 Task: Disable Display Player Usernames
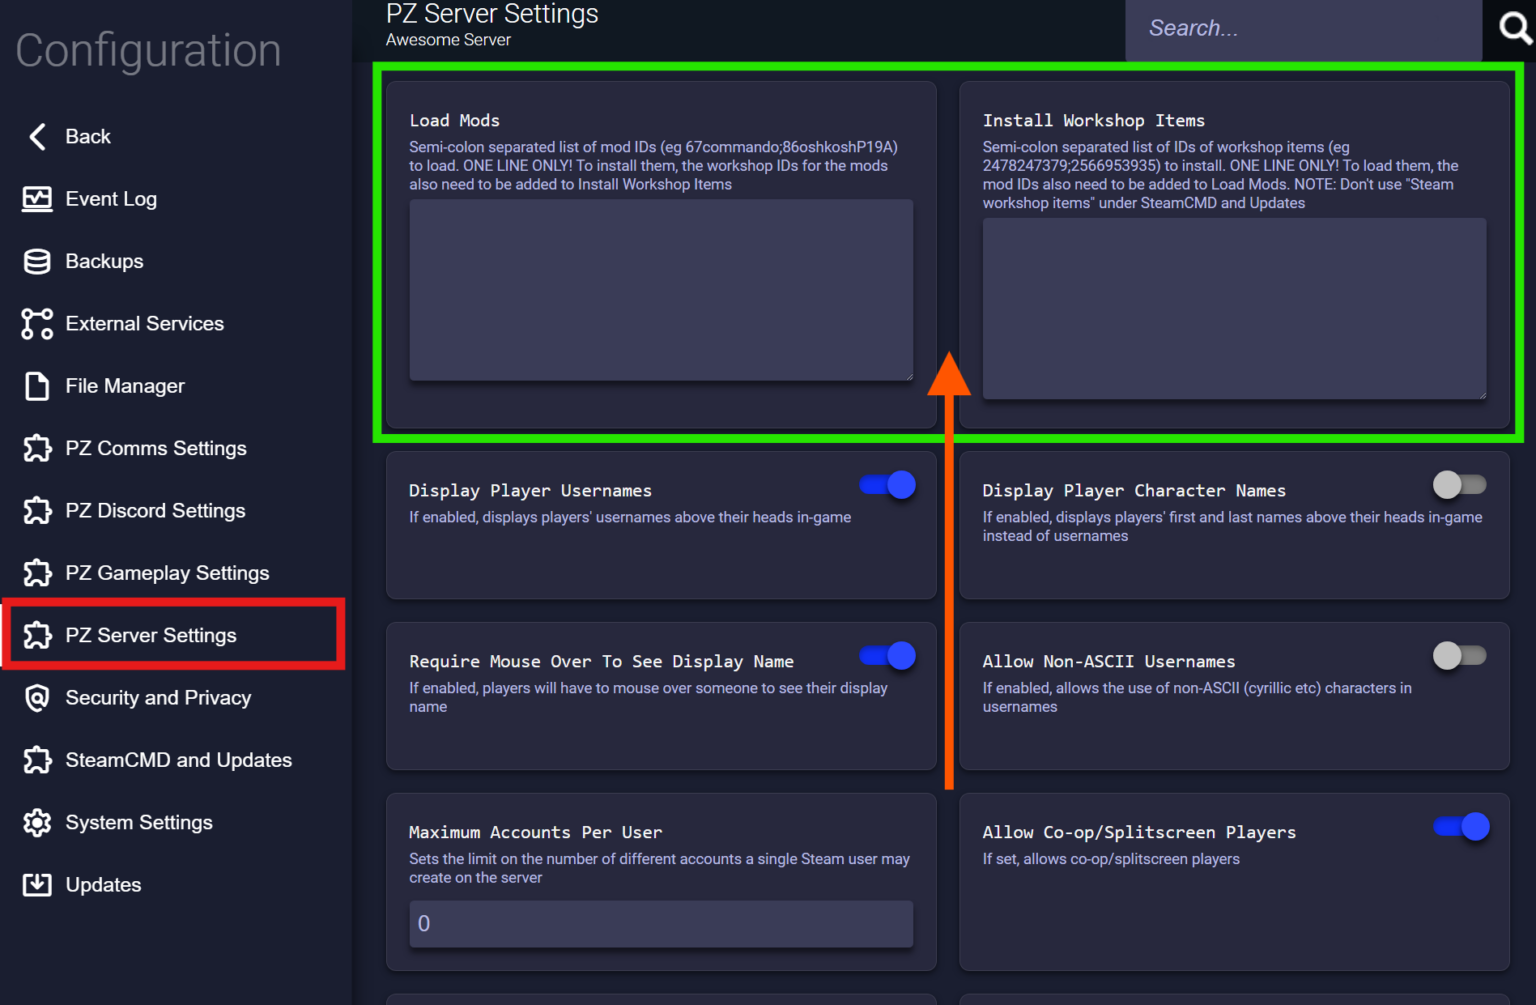pyautogui.click(x=886, y=485)
